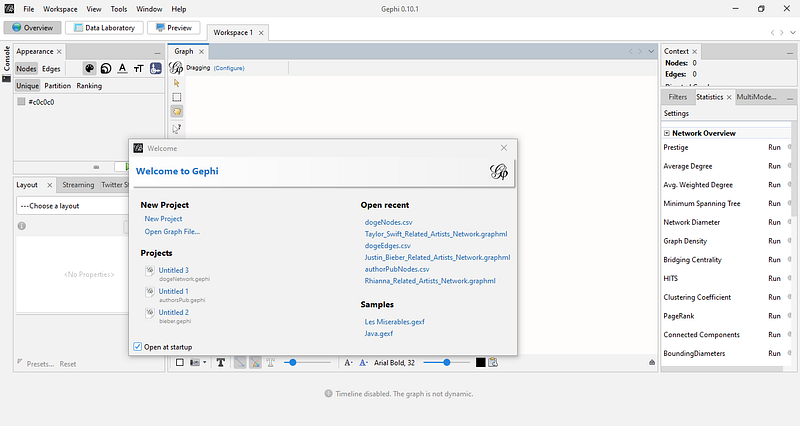Switch to Ranking appearance mode
The image size is (800, 426).
(89, 86)
